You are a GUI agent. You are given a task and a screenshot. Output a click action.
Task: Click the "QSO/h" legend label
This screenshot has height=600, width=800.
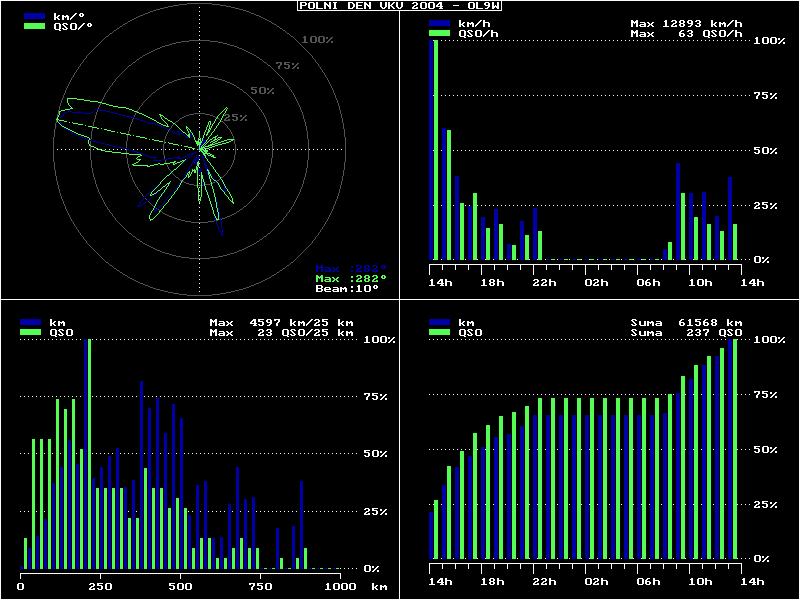[478, 34]
